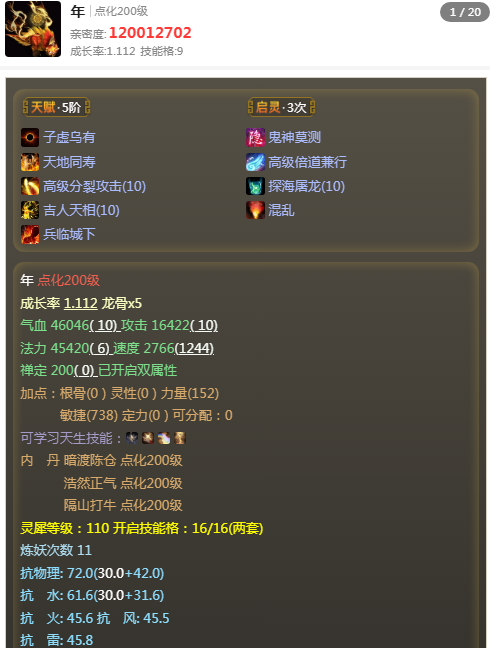This screenshot has height=648, width=490.
Task: Open the pet 年 portrait thumbnail
Action: [x=33, y=29]
